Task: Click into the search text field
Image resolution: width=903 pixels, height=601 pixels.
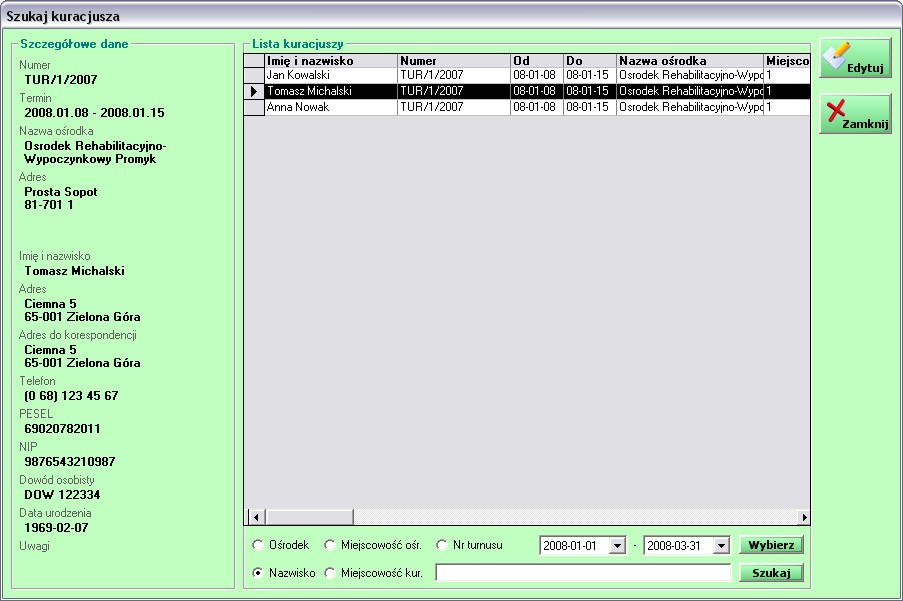Action: (583, 573)
